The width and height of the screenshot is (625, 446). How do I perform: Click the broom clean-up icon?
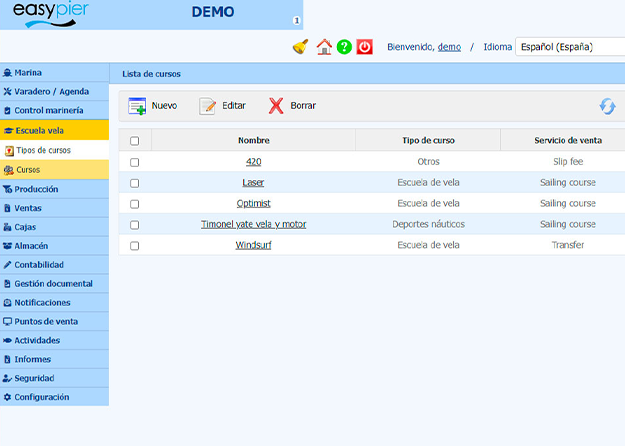pyautogui.click(x=300, y=47)
